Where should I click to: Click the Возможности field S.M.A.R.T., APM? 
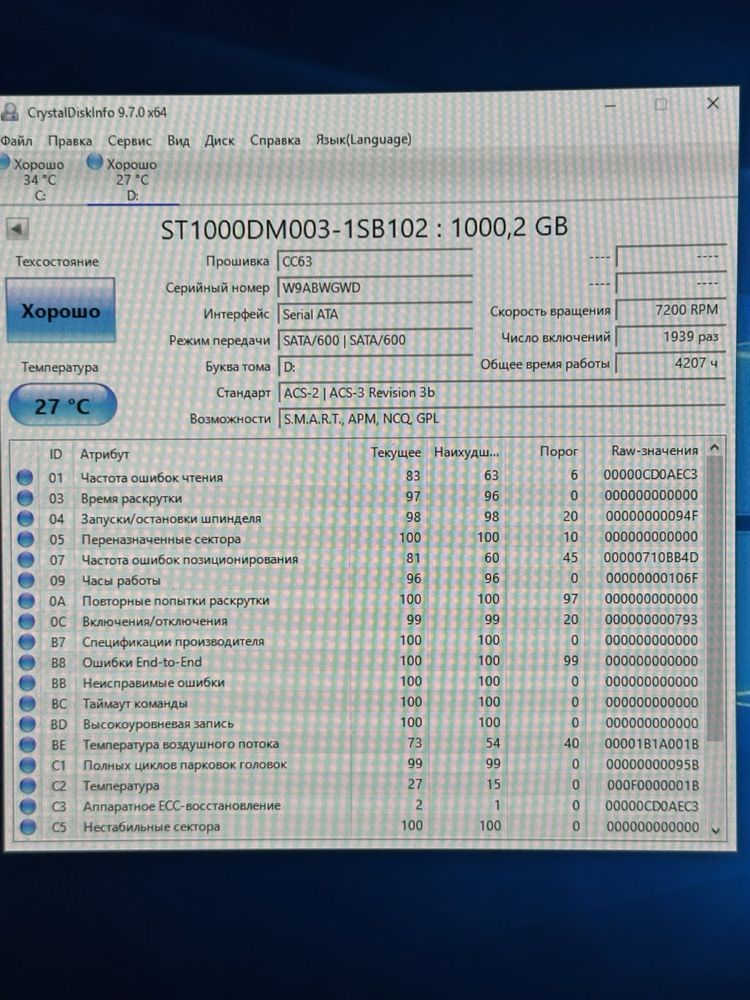[x=502, y=418]
